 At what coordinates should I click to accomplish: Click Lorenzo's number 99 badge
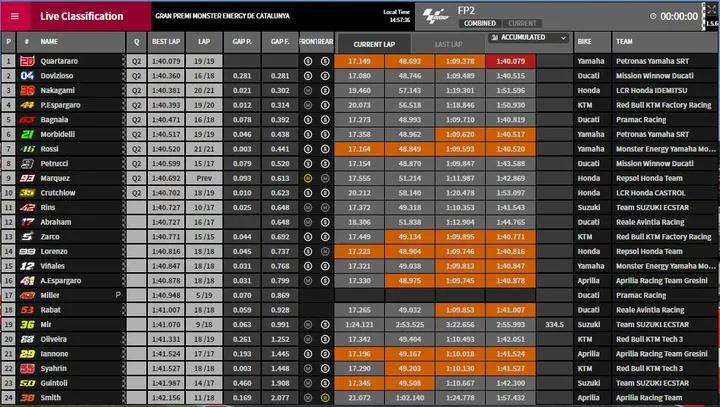coord(27,252)
